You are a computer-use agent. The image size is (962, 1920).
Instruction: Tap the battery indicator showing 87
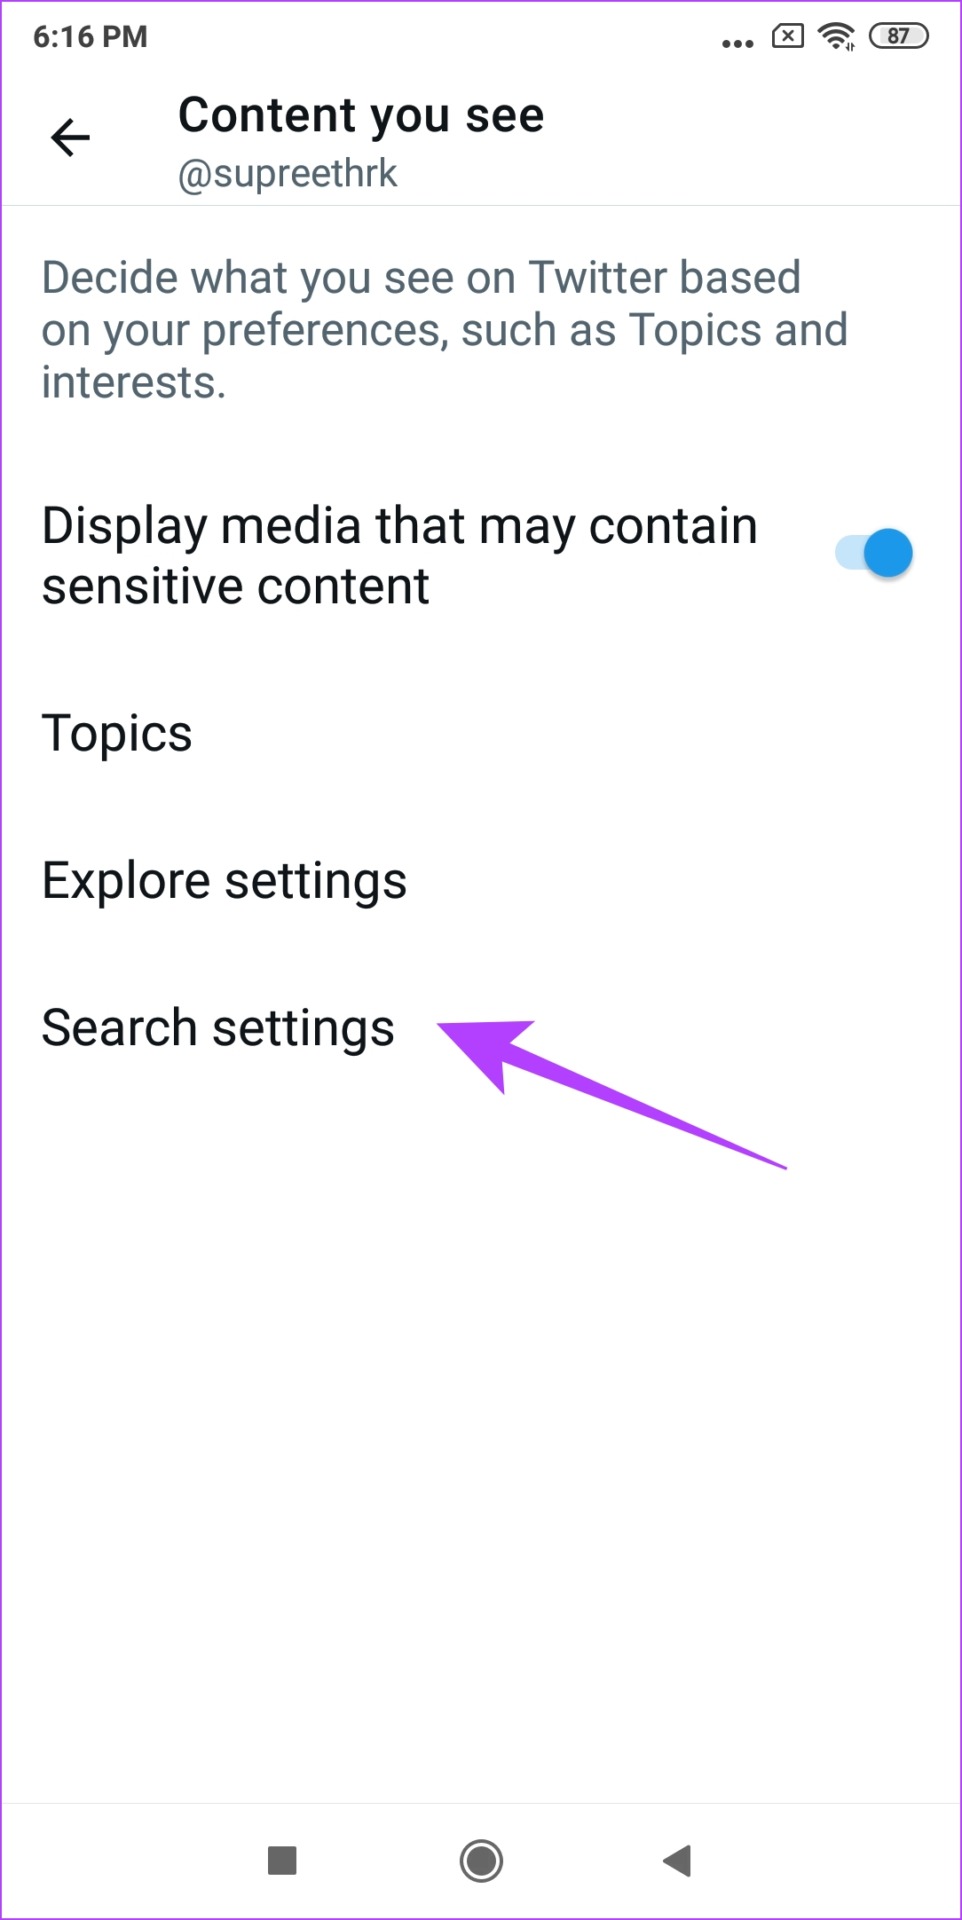coord(899,36)
